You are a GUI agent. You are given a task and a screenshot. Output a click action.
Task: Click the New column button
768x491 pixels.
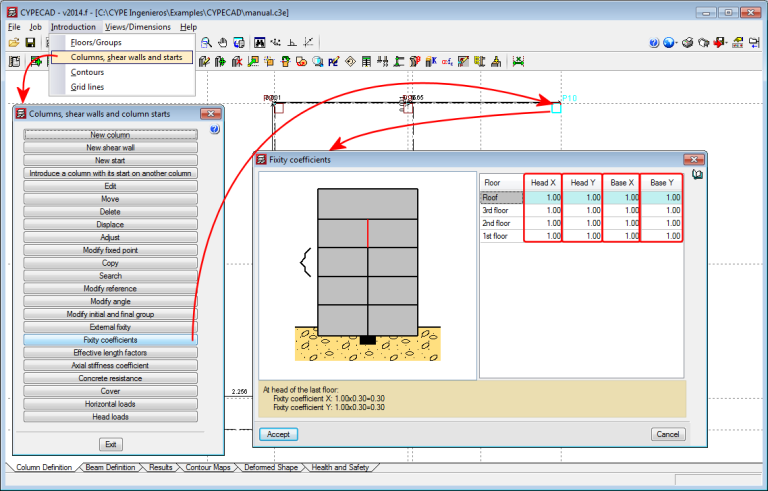pos(110,135)
